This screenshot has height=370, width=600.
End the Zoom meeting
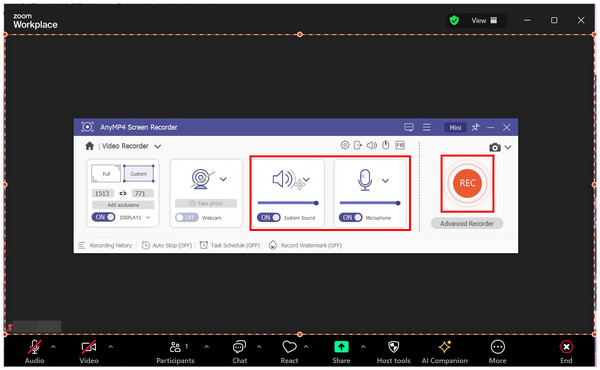566,352
